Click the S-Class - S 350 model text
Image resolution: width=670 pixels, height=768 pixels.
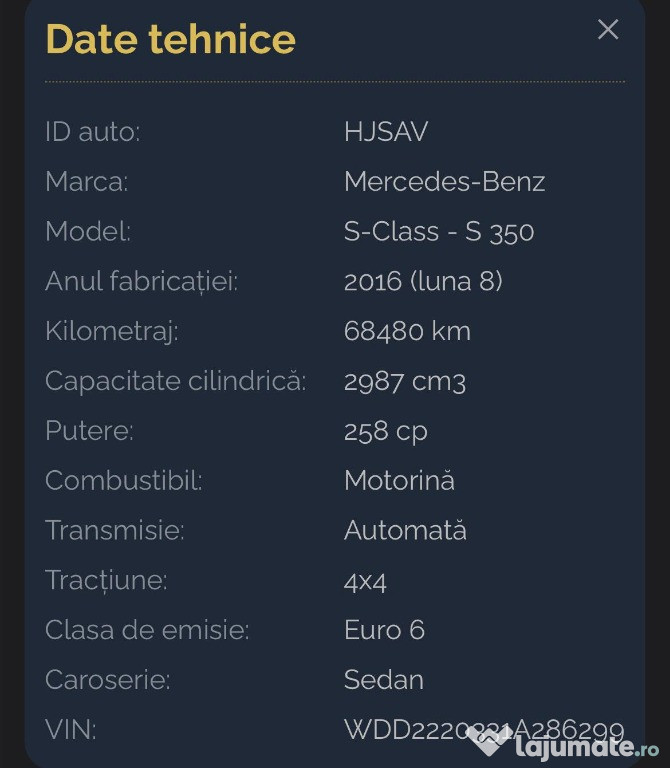(x=438, y=232)
